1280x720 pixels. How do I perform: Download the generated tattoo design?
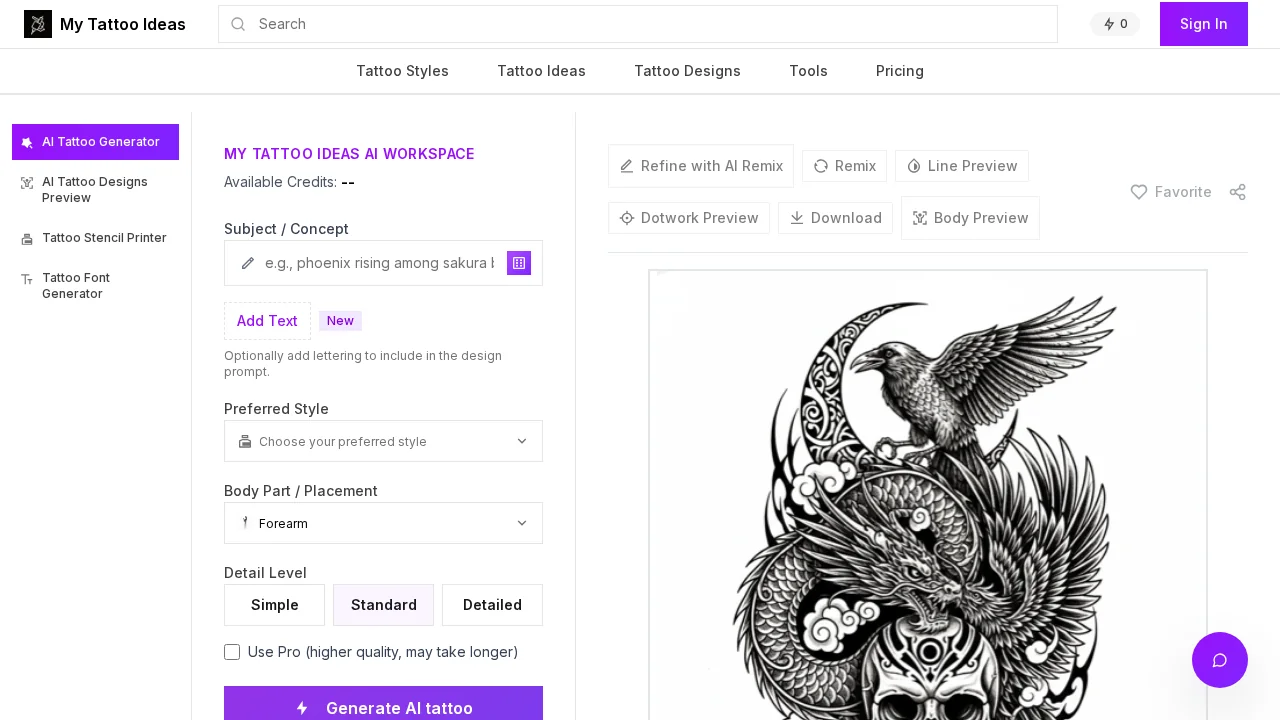click(x=835, y=218)
